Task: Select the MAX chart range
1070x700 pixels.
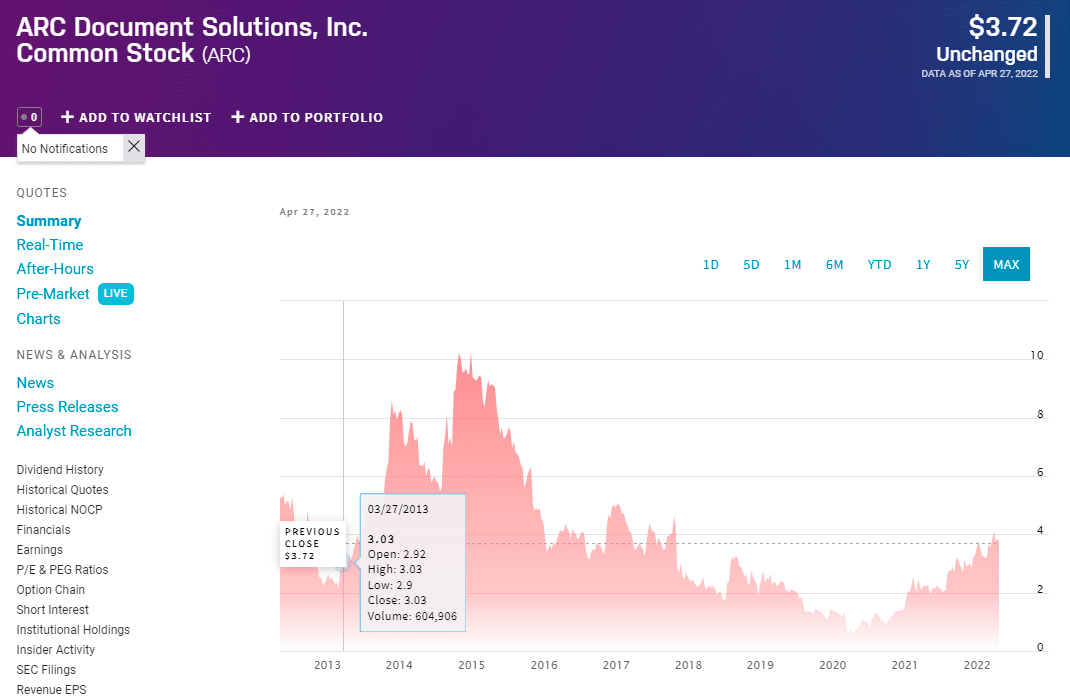Action: click(1006, 265)
